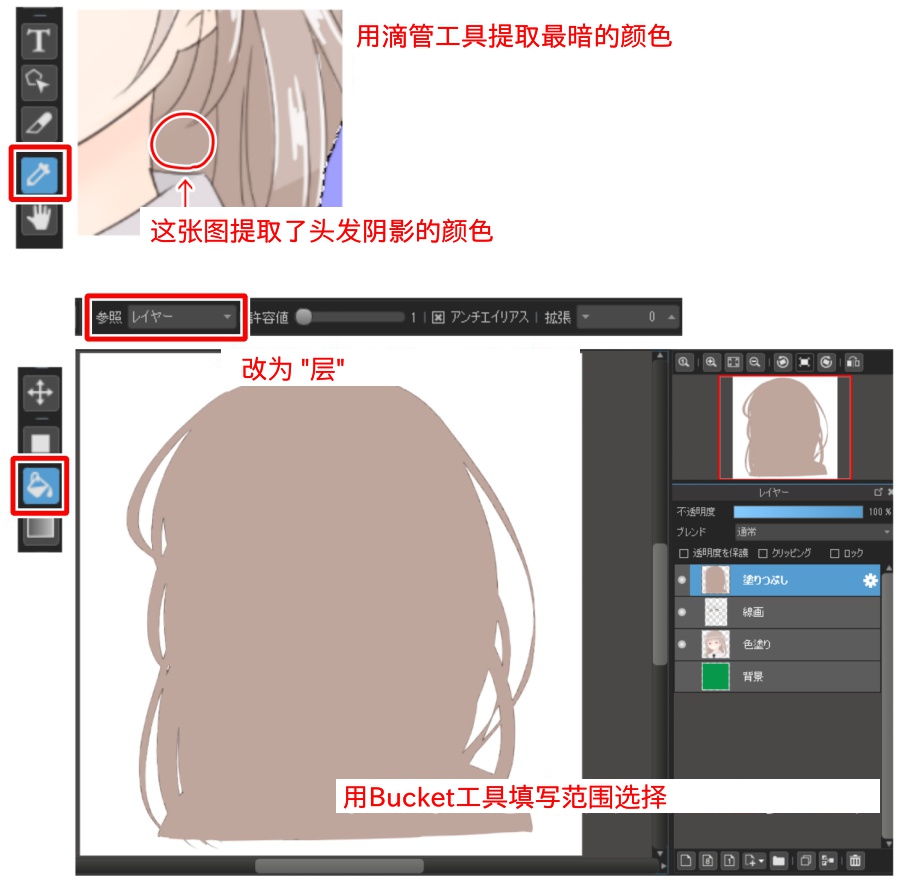Image resolution: width=900 pixels, height=882 pixels.
Task: Select the Fill rectangle tool
Action: coord(40,442)
